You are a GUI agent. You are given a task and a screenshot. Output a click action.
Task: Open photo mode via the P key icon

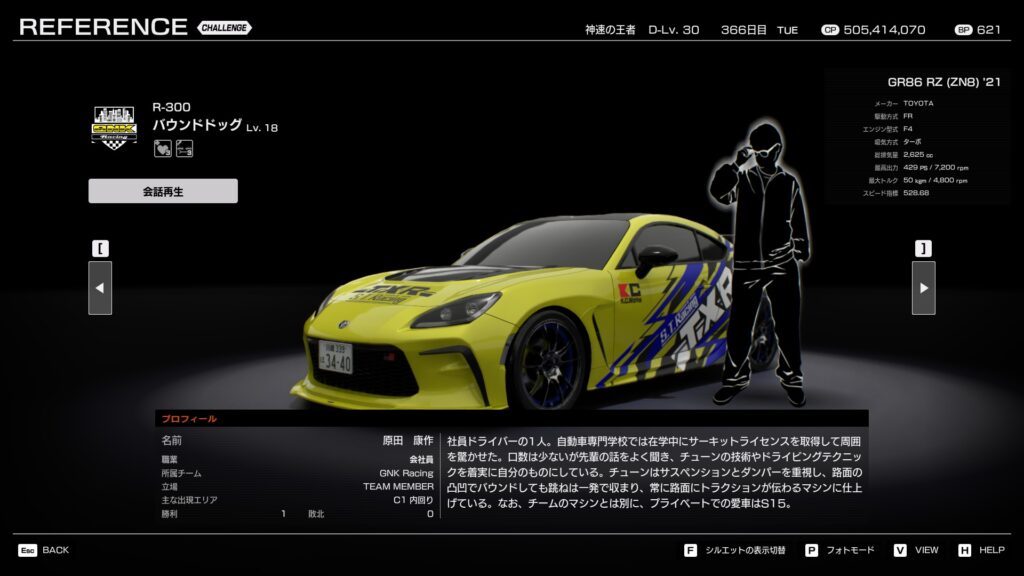click(x=811, y=550)
